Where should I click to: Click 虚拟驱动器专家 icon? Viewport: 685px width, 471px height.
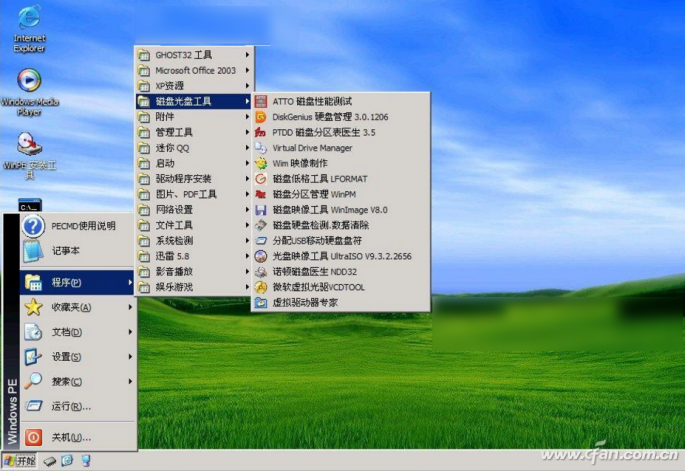(x=261, y=302)
